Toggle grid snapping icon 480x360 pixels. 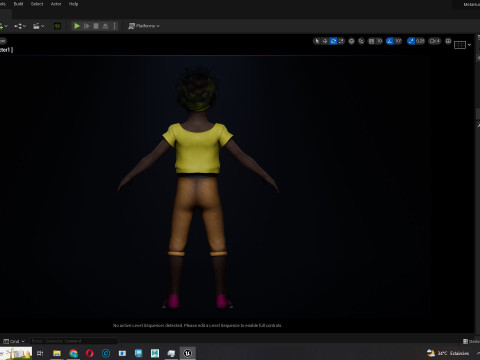(371, 41)
